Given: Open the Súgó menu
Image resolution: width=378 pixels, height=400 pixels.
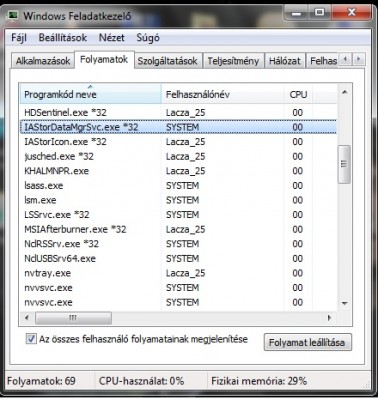Looking at the screenshot, I should pos(148,37).
